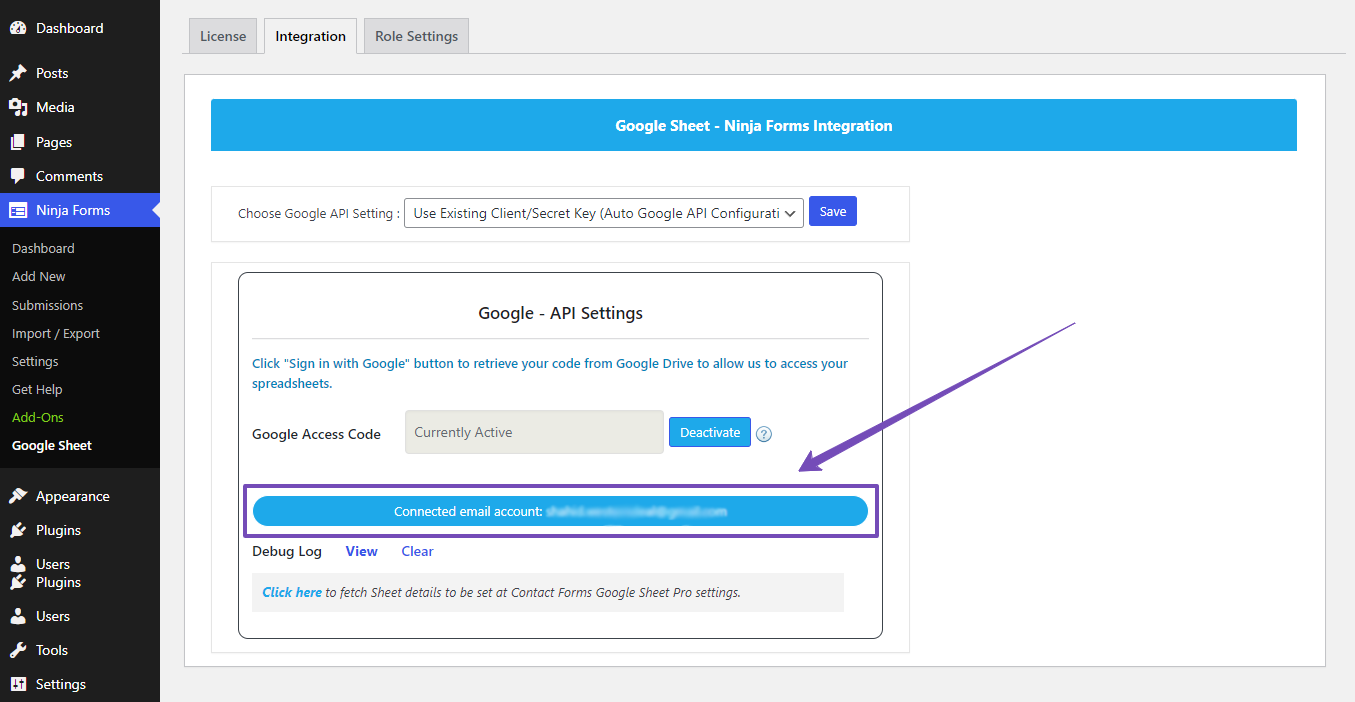Open the Media menu item
Image resolution: width=1355 pixels, height=702 pixels.
click(x=55, y=107)
